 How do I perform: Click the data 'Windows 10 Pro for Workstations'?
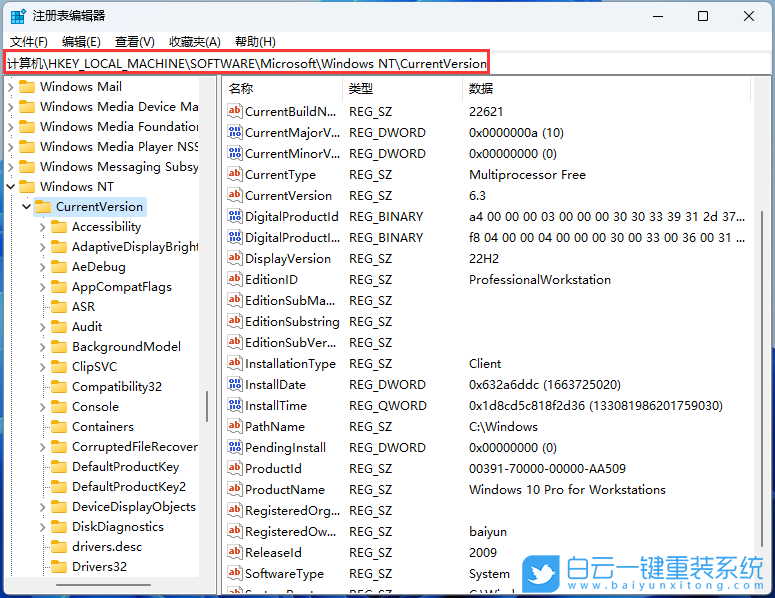pyautogui.click(x=567, y=490)
